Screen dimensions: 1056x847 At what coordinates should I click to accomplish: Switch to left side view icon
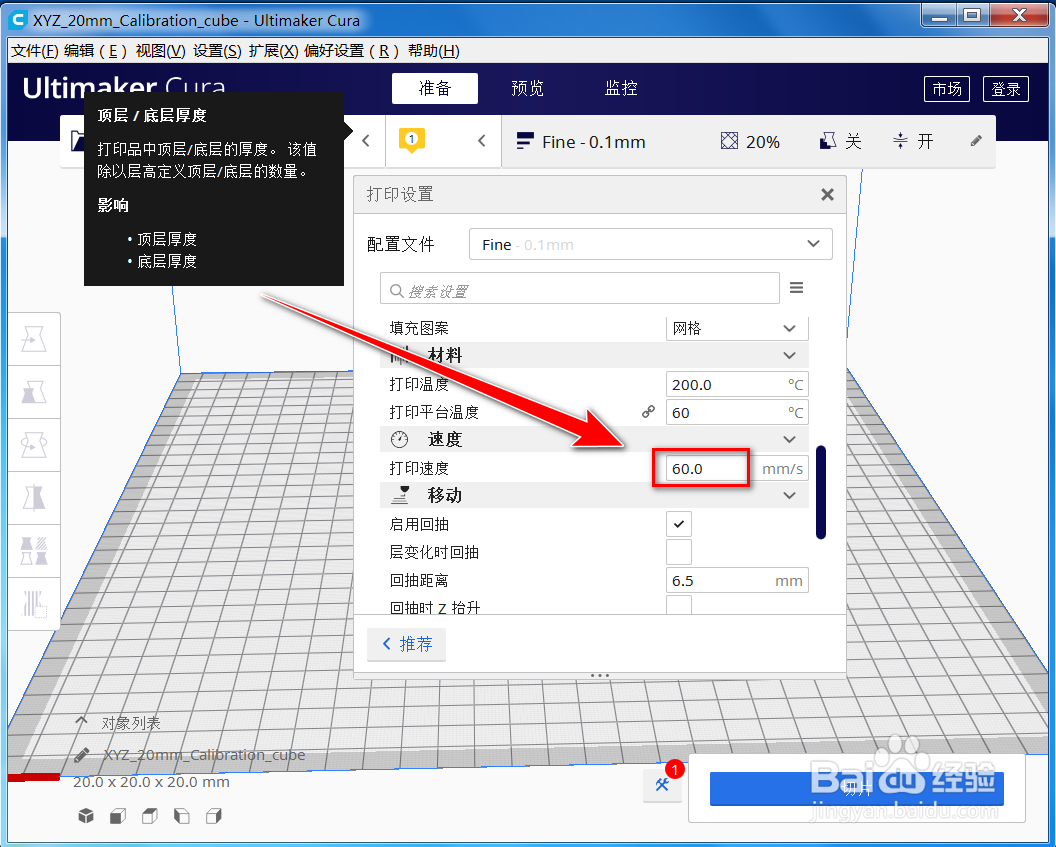pyautogui.click(x=182, y=816)
